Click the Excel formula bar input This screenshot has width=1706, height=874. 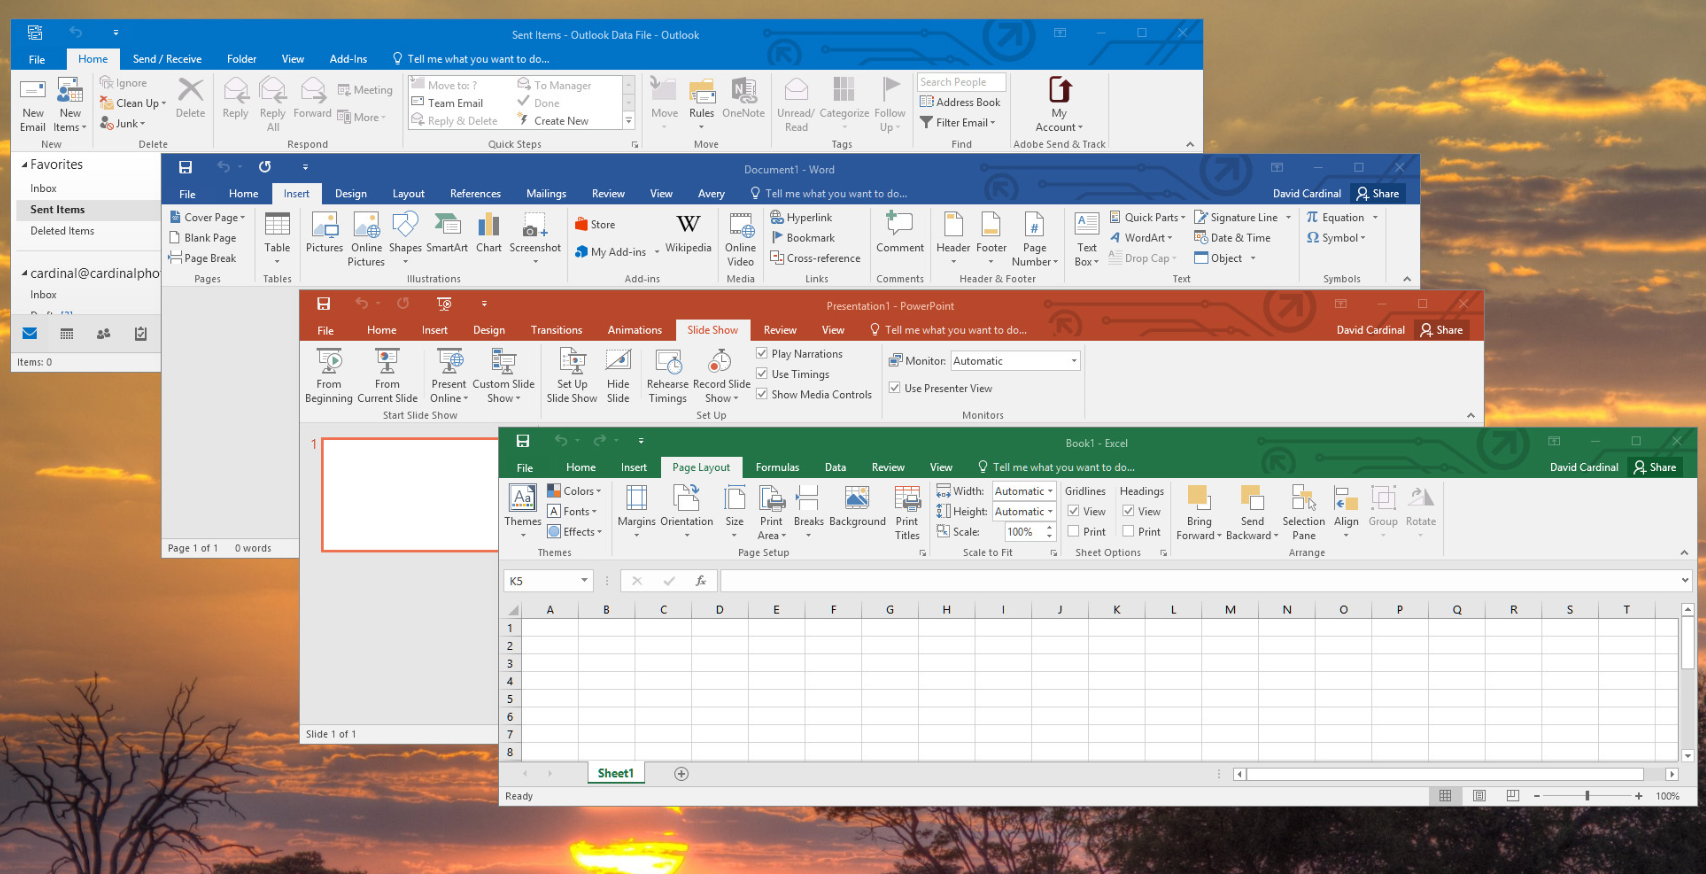(x=1199, y=581)
